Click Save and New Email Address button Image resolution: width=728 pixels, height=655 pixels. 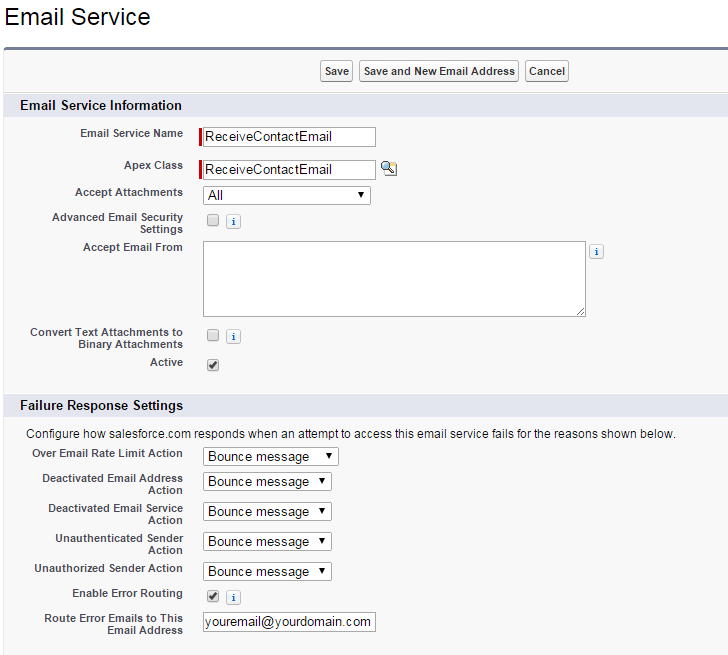click(x=439, y=71)
